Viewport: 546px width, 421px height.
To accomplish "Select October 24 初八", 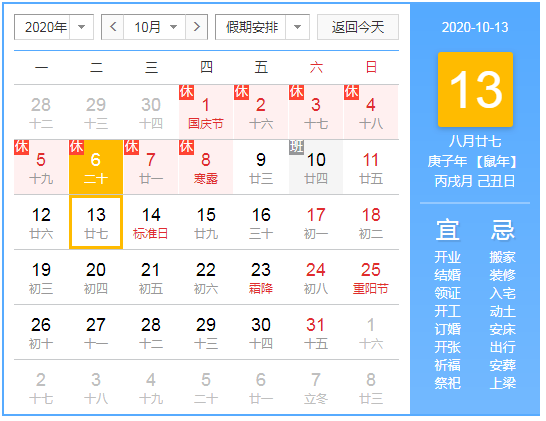I will coord(316,278).
